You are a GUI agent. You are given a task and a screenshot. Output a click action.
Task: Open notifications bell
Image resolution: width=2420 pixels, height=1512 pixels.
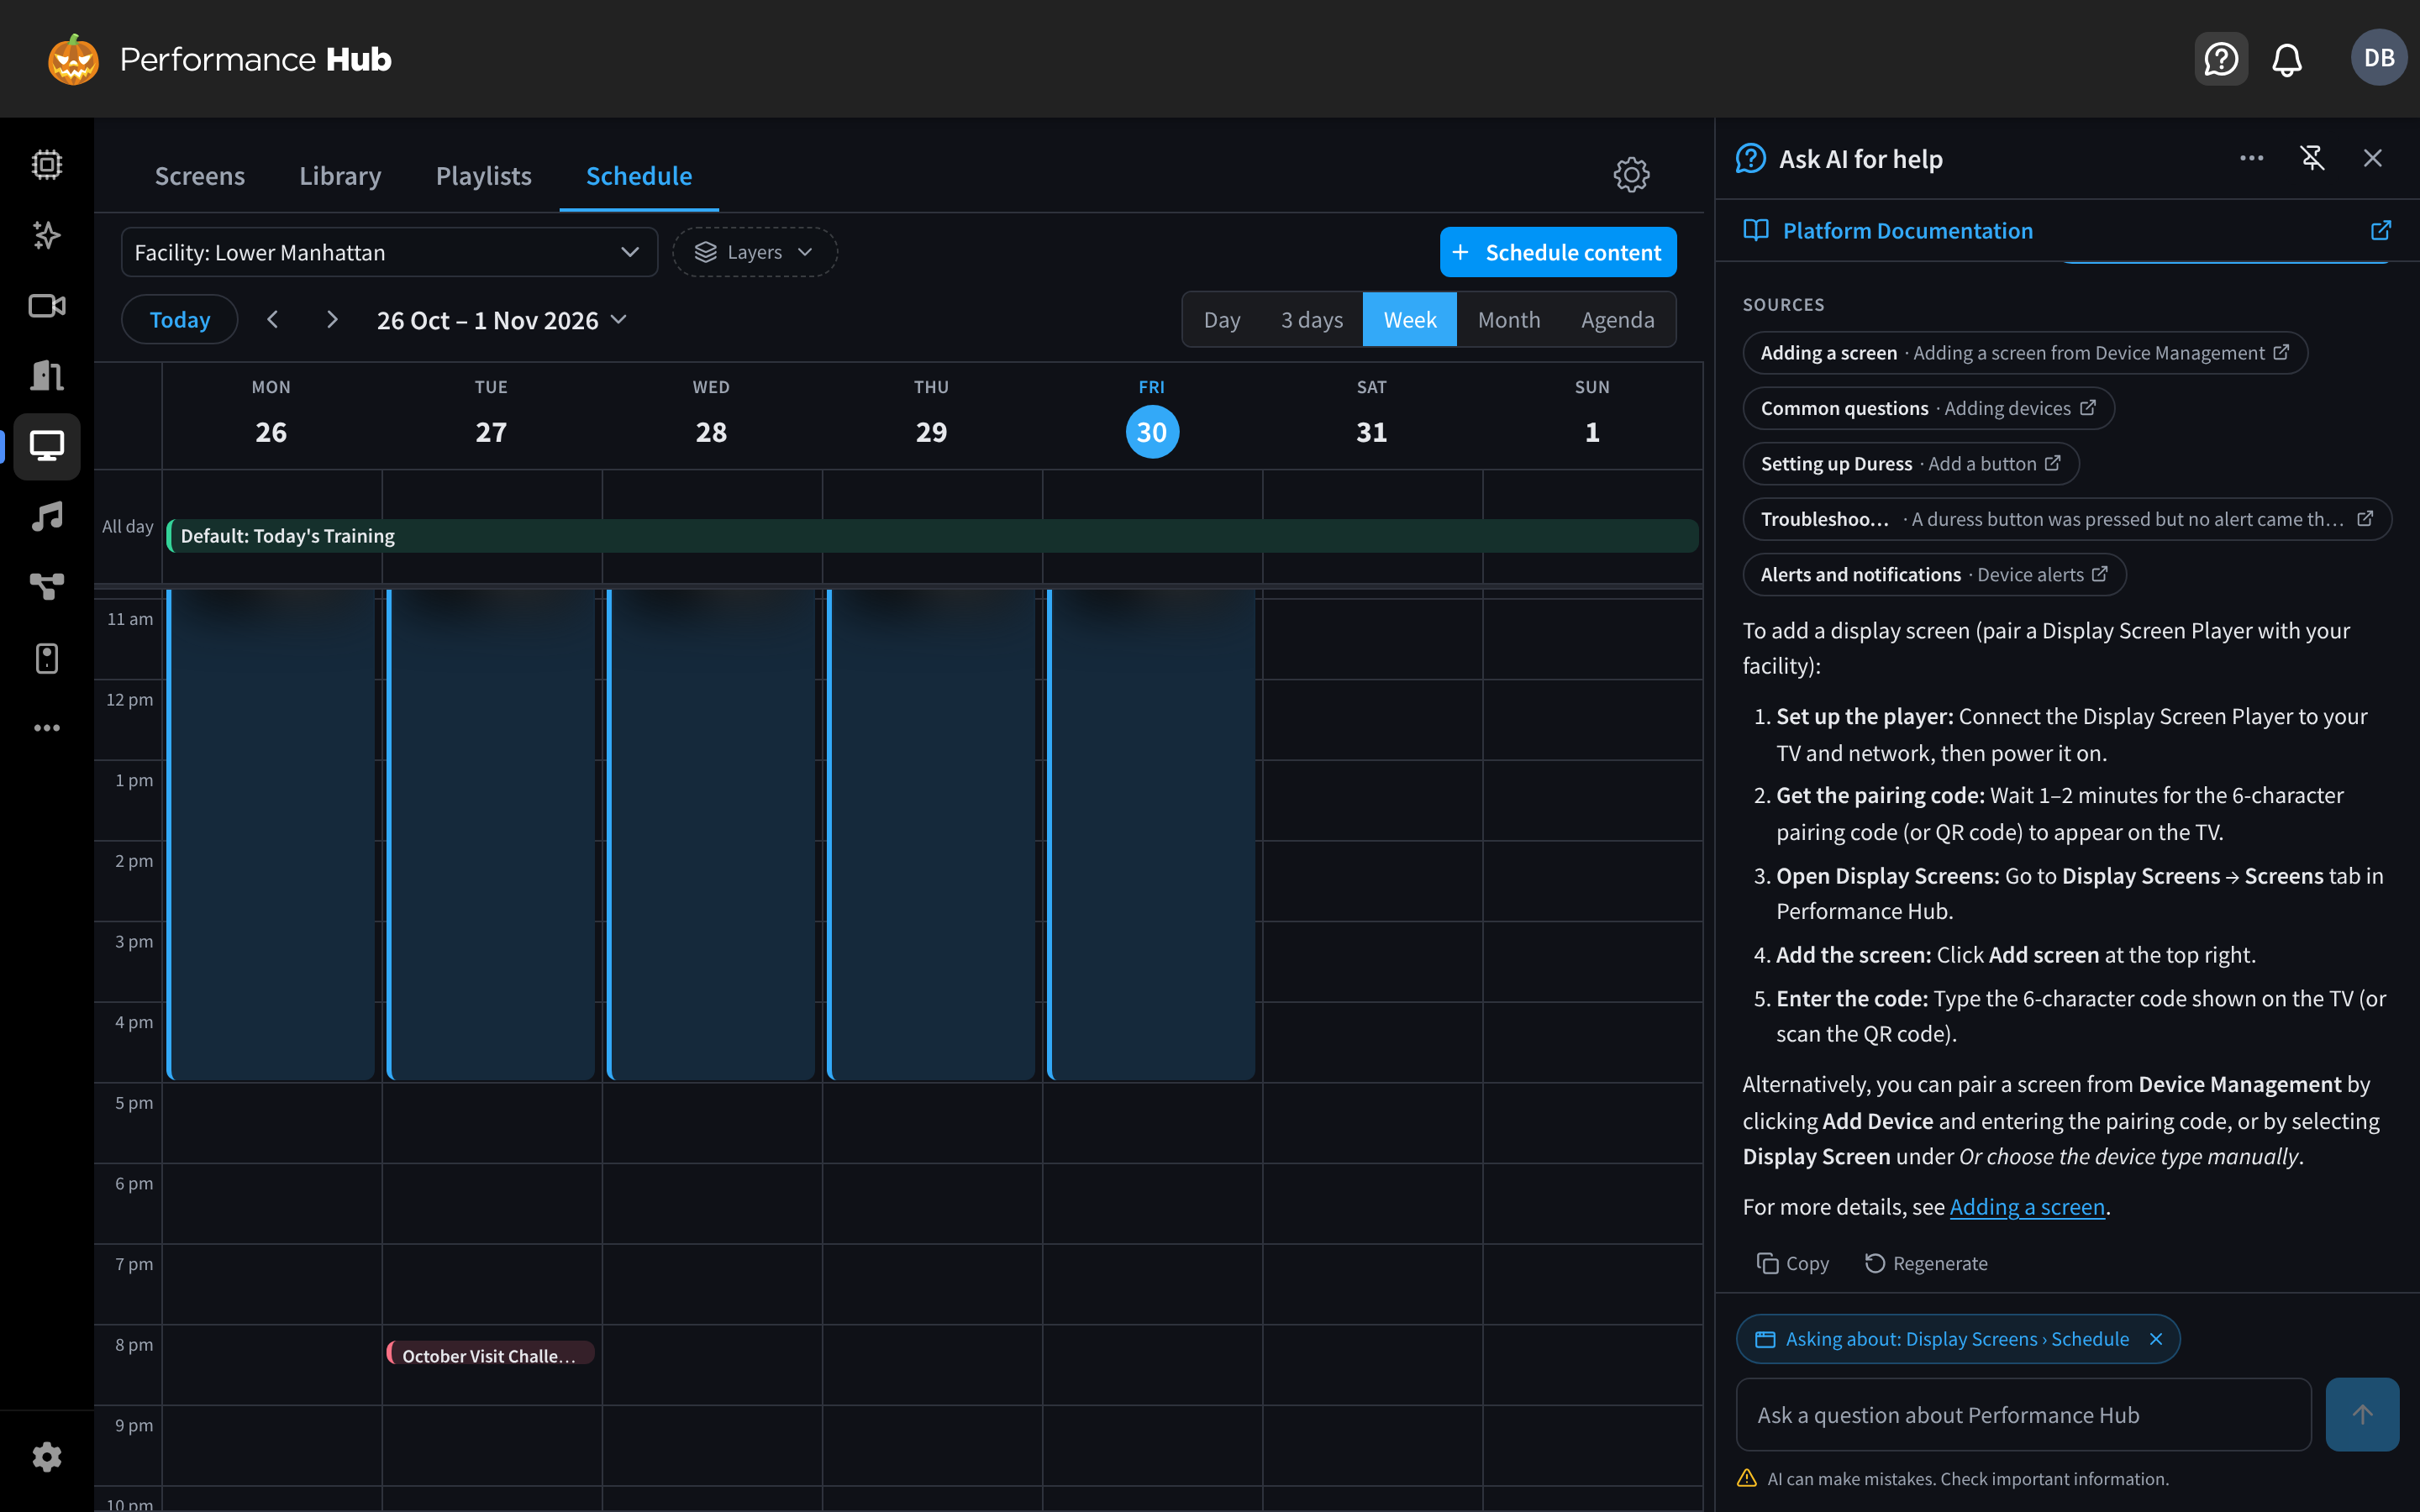pyautogui.click(x=2287, y=59)
